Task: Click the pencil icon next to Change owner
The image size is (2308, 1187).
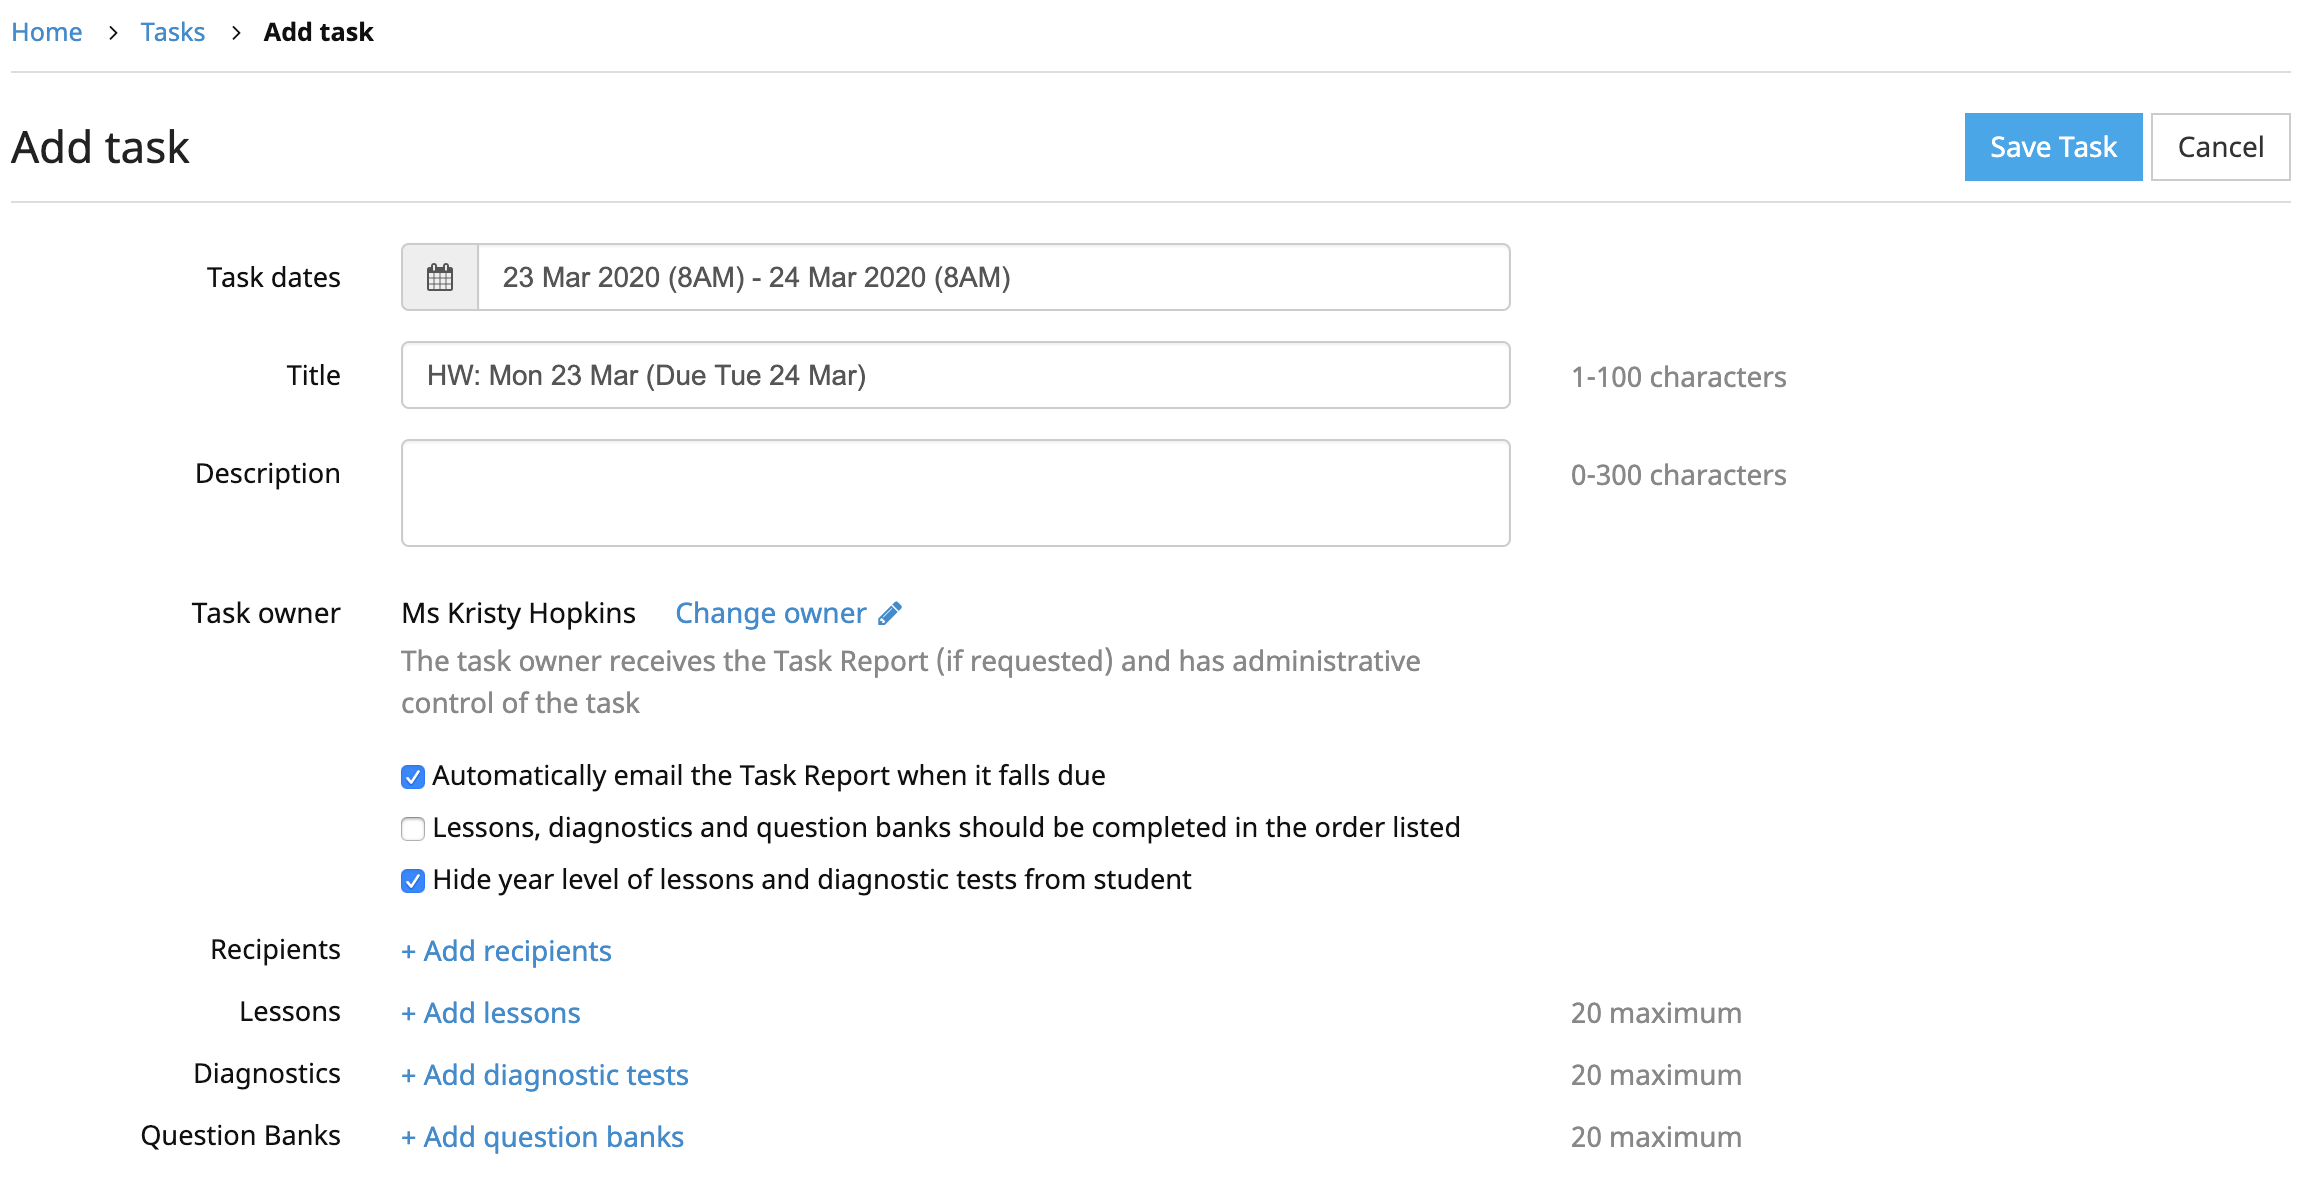Action: tap(890, 613)
